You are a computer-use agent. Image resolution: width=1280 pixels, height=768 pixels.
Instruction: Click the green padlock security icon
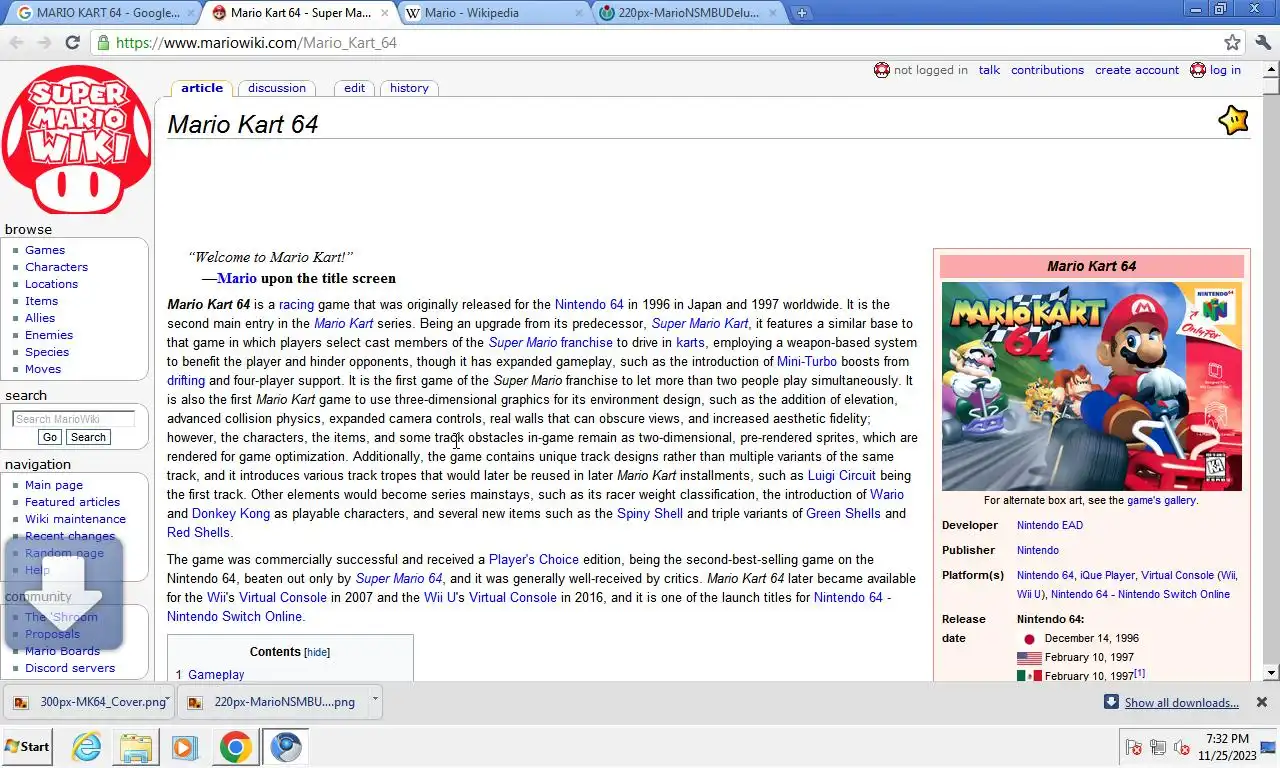103,42
